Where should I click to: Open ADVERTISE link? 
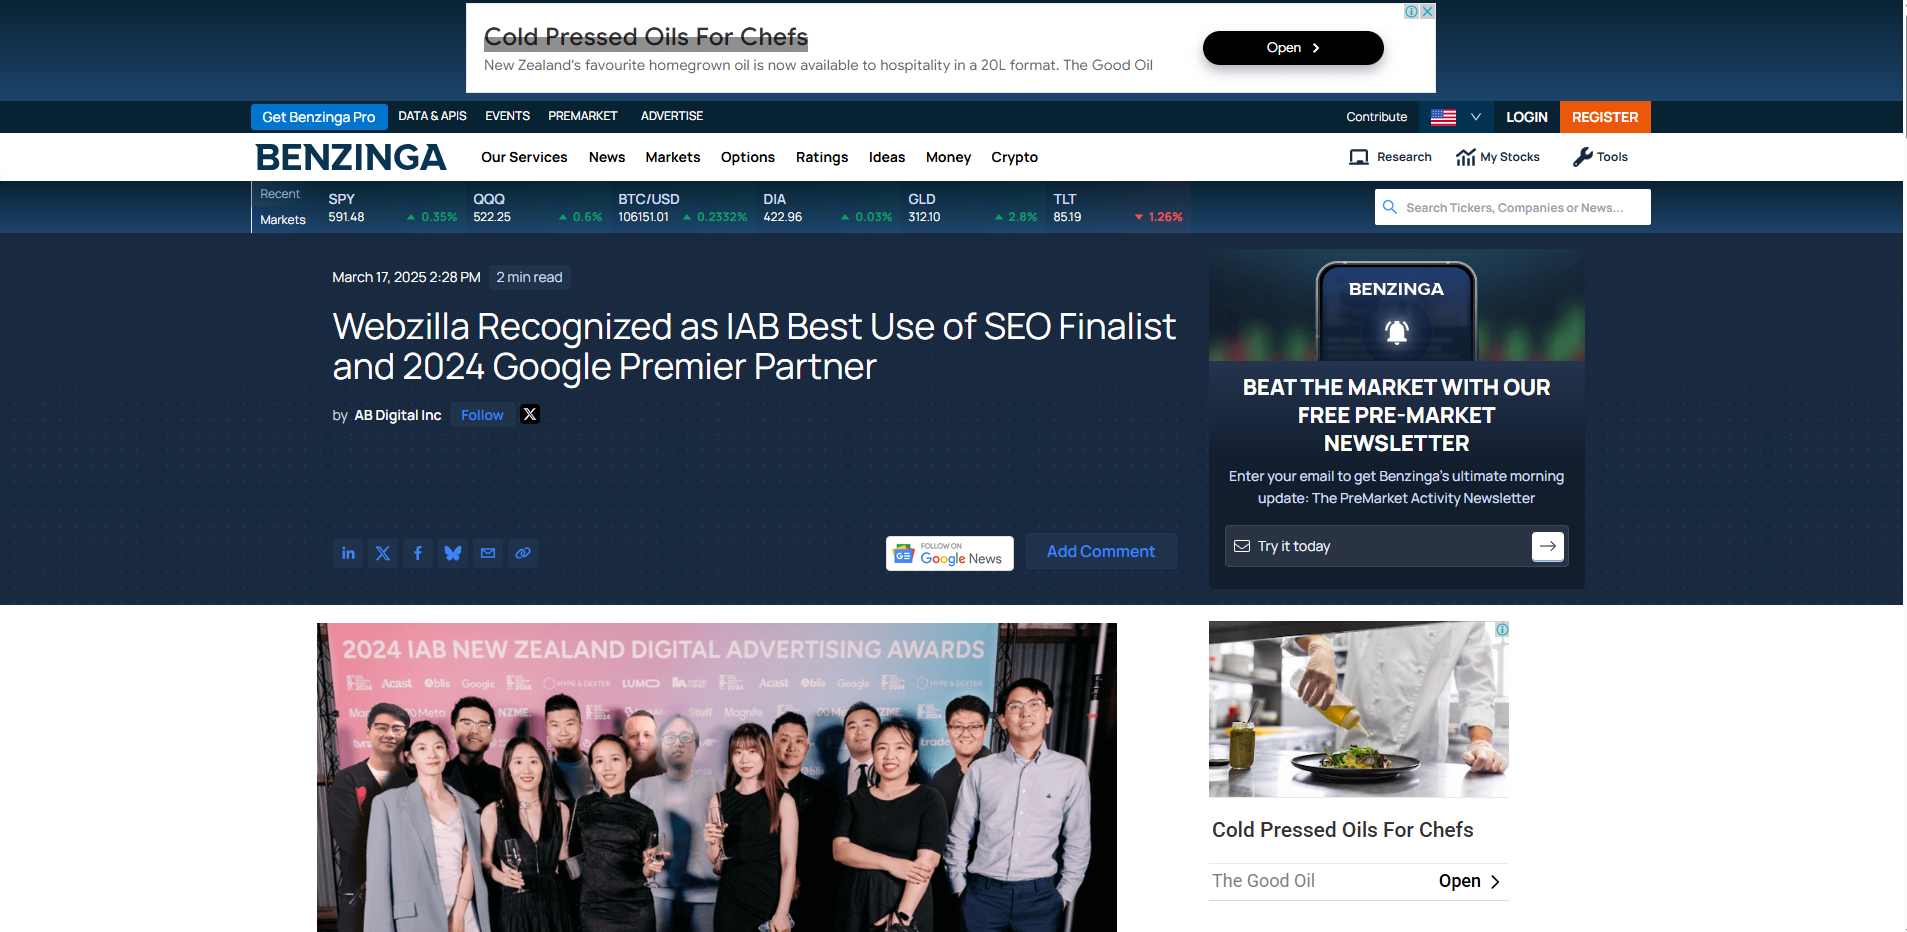tap(672, 116)
